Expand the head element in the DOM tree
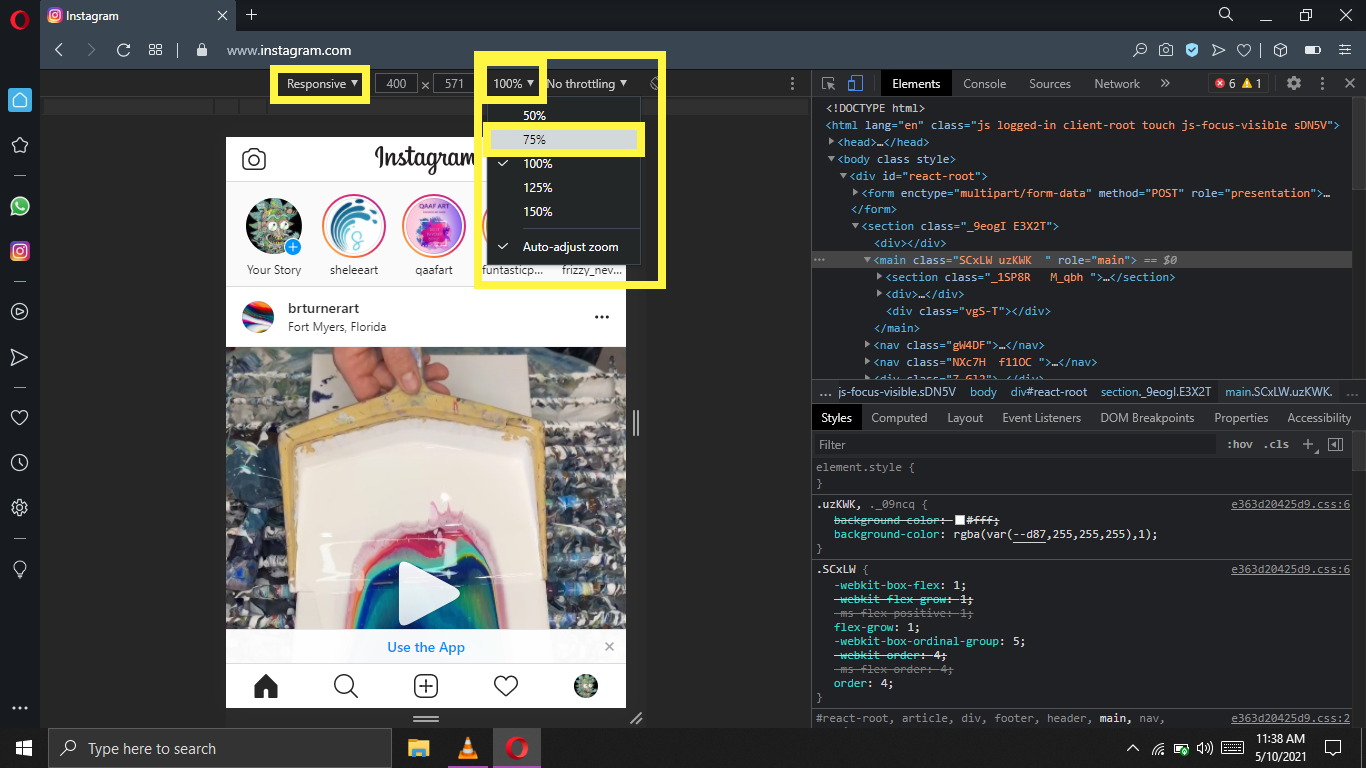 point(833,142)
